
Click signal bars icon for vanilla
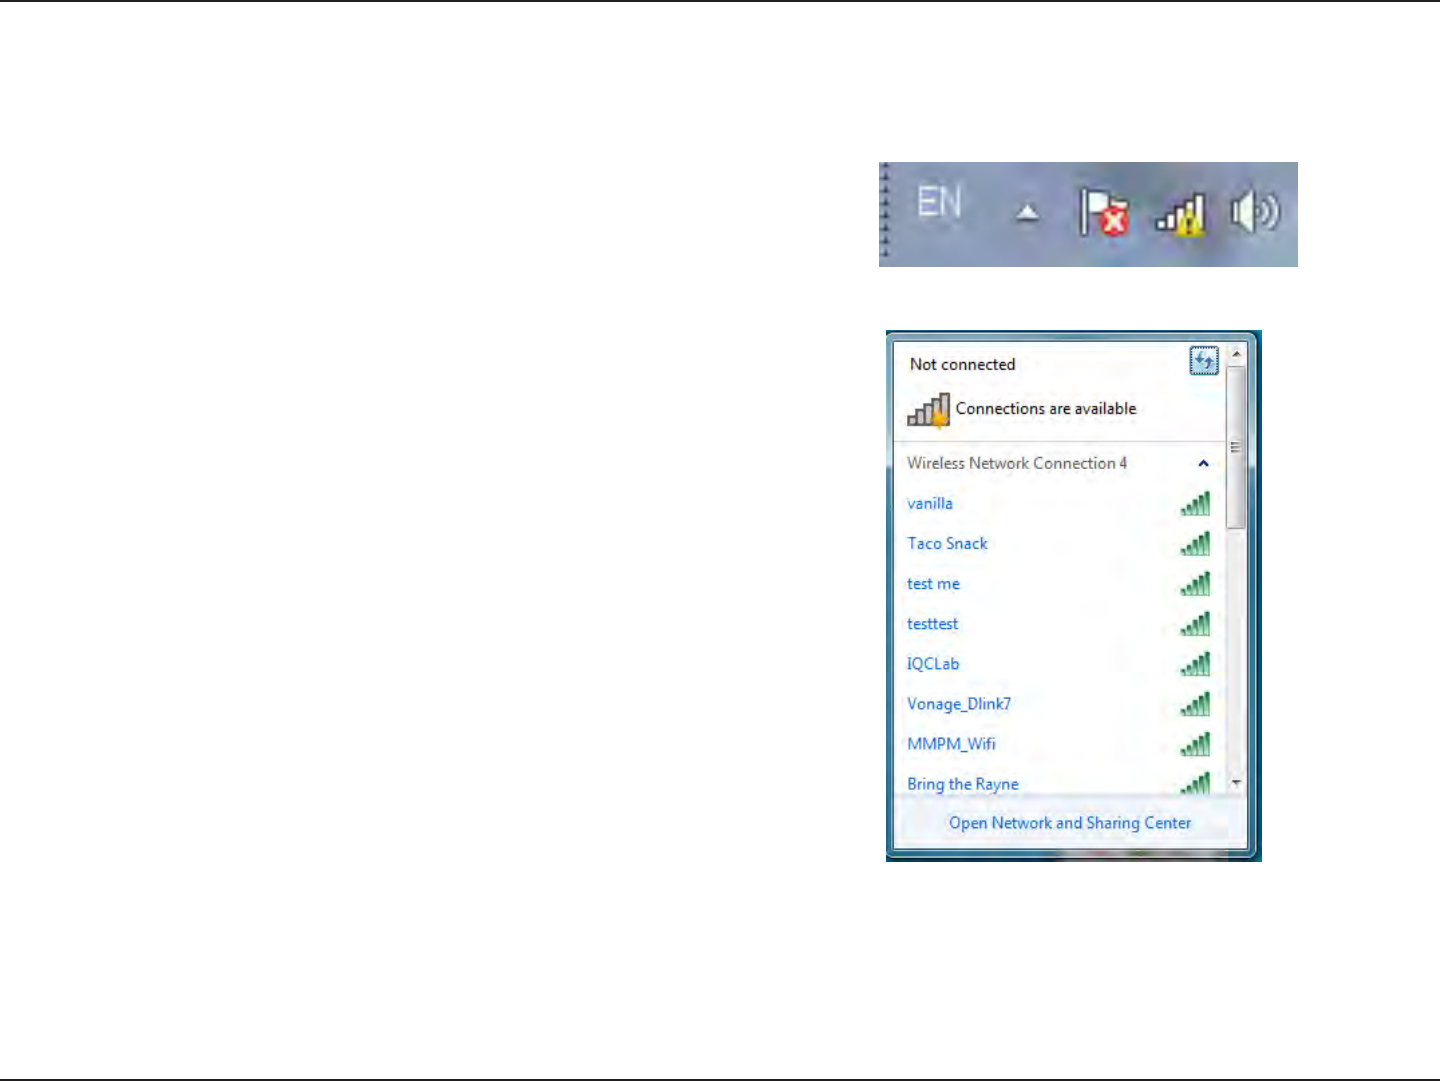(x=1195, y=503)
